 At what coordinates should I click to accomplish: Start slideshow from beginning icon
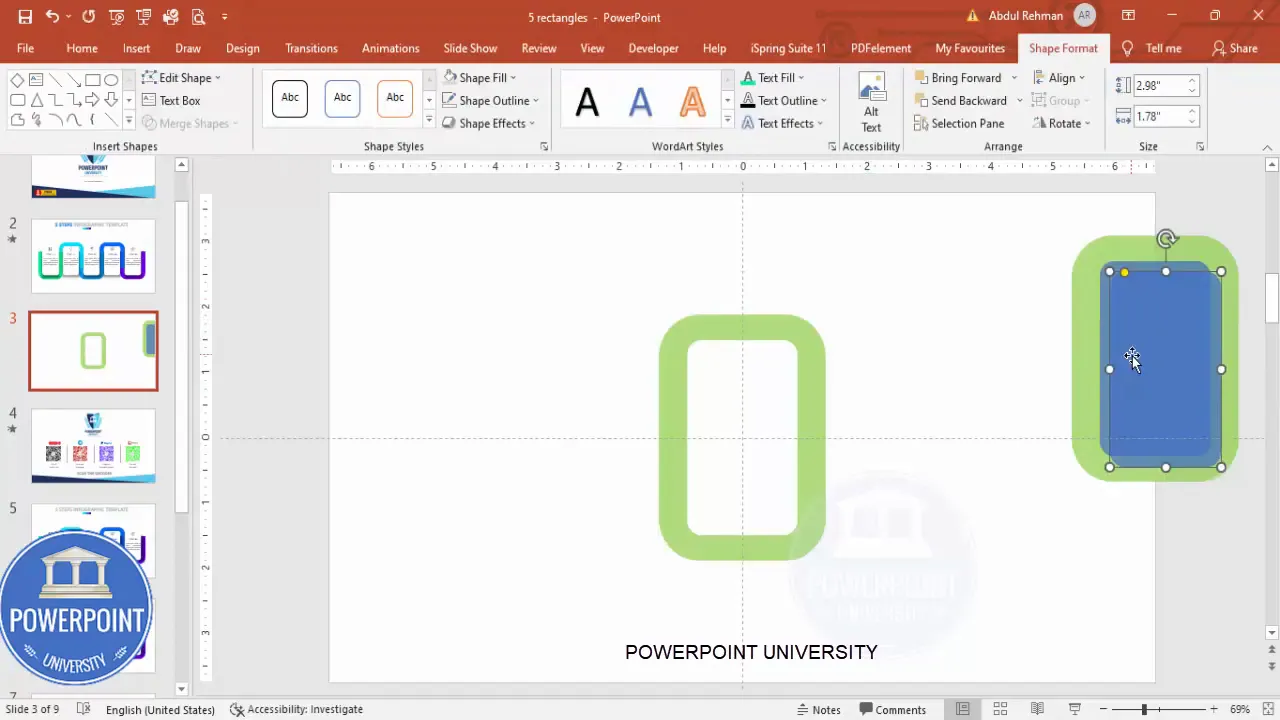pyautogui.click(x=116, y=17)
